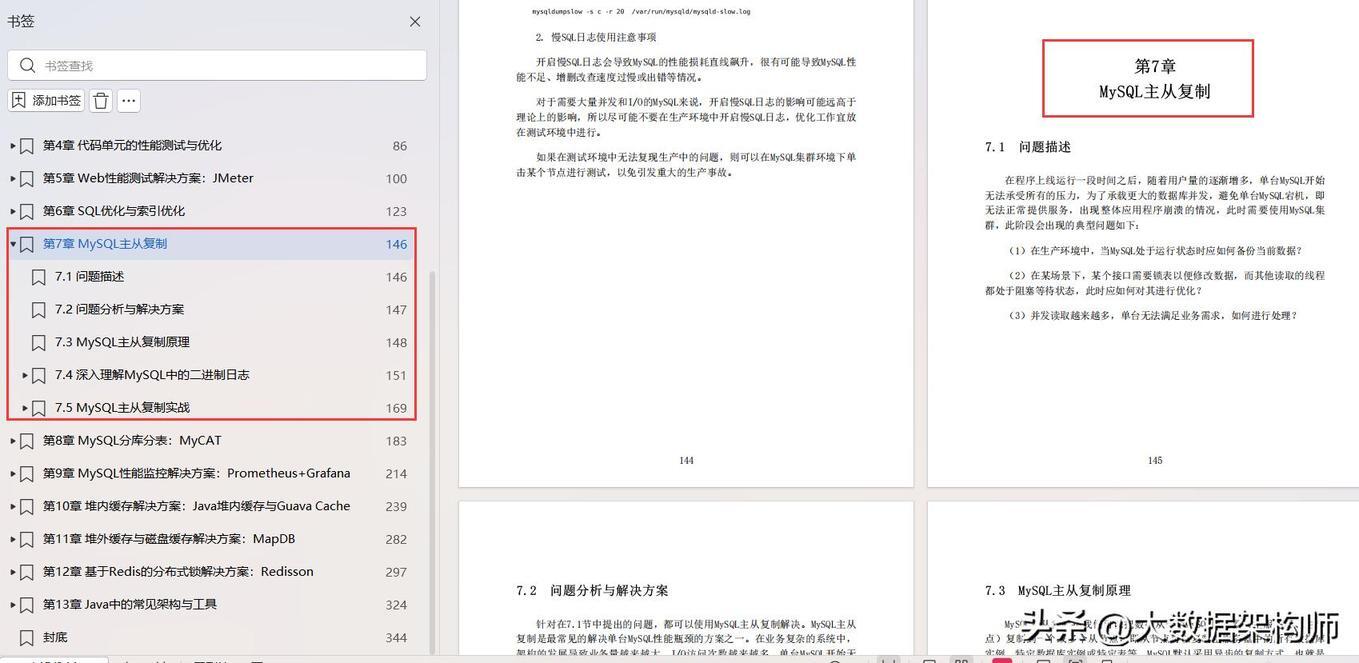Click bookmark icon beside 7.1 问题描述
This screenshot has width=1359, height=663.
(x=39, y=277)
